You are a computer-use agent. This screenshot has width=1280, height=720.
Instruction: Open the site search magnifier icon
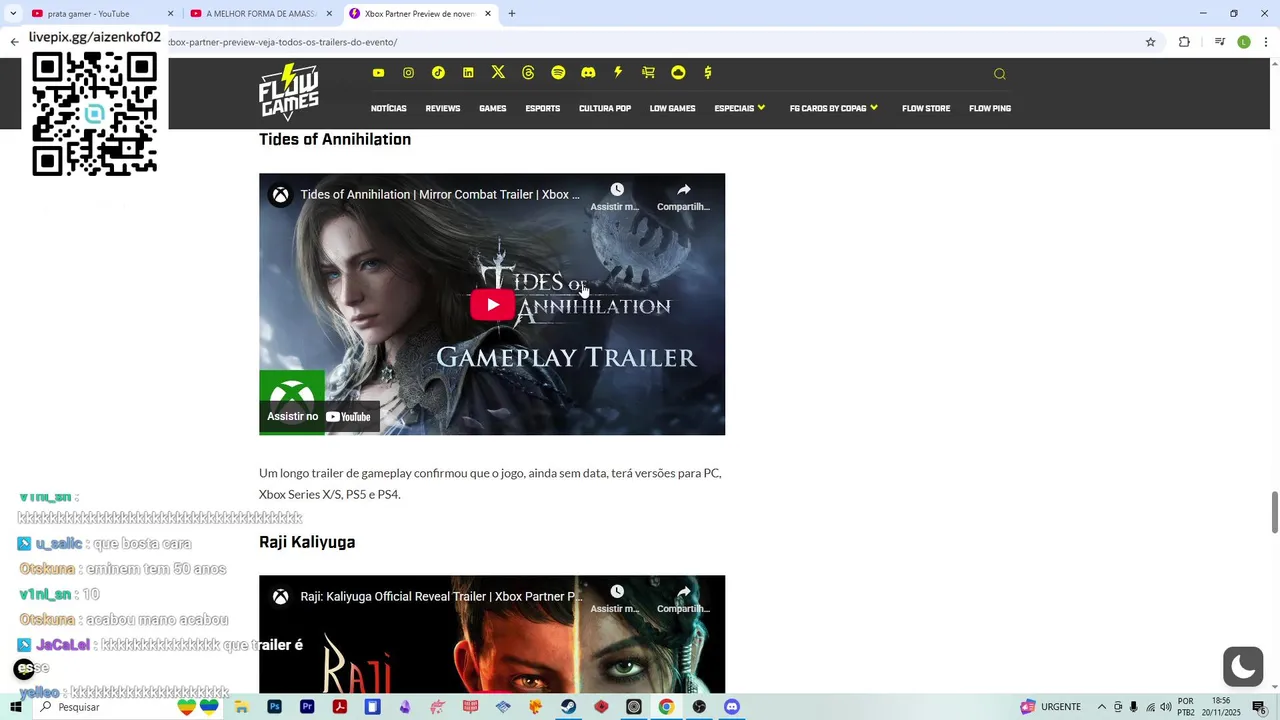coord(999,74)
